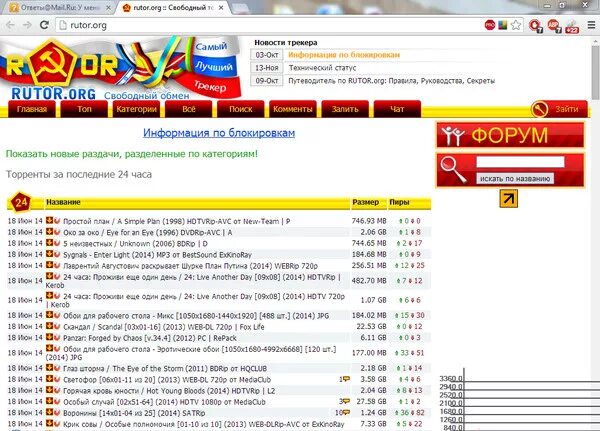
Task: Bookmark page with the star icon
Action: (516, 25)
